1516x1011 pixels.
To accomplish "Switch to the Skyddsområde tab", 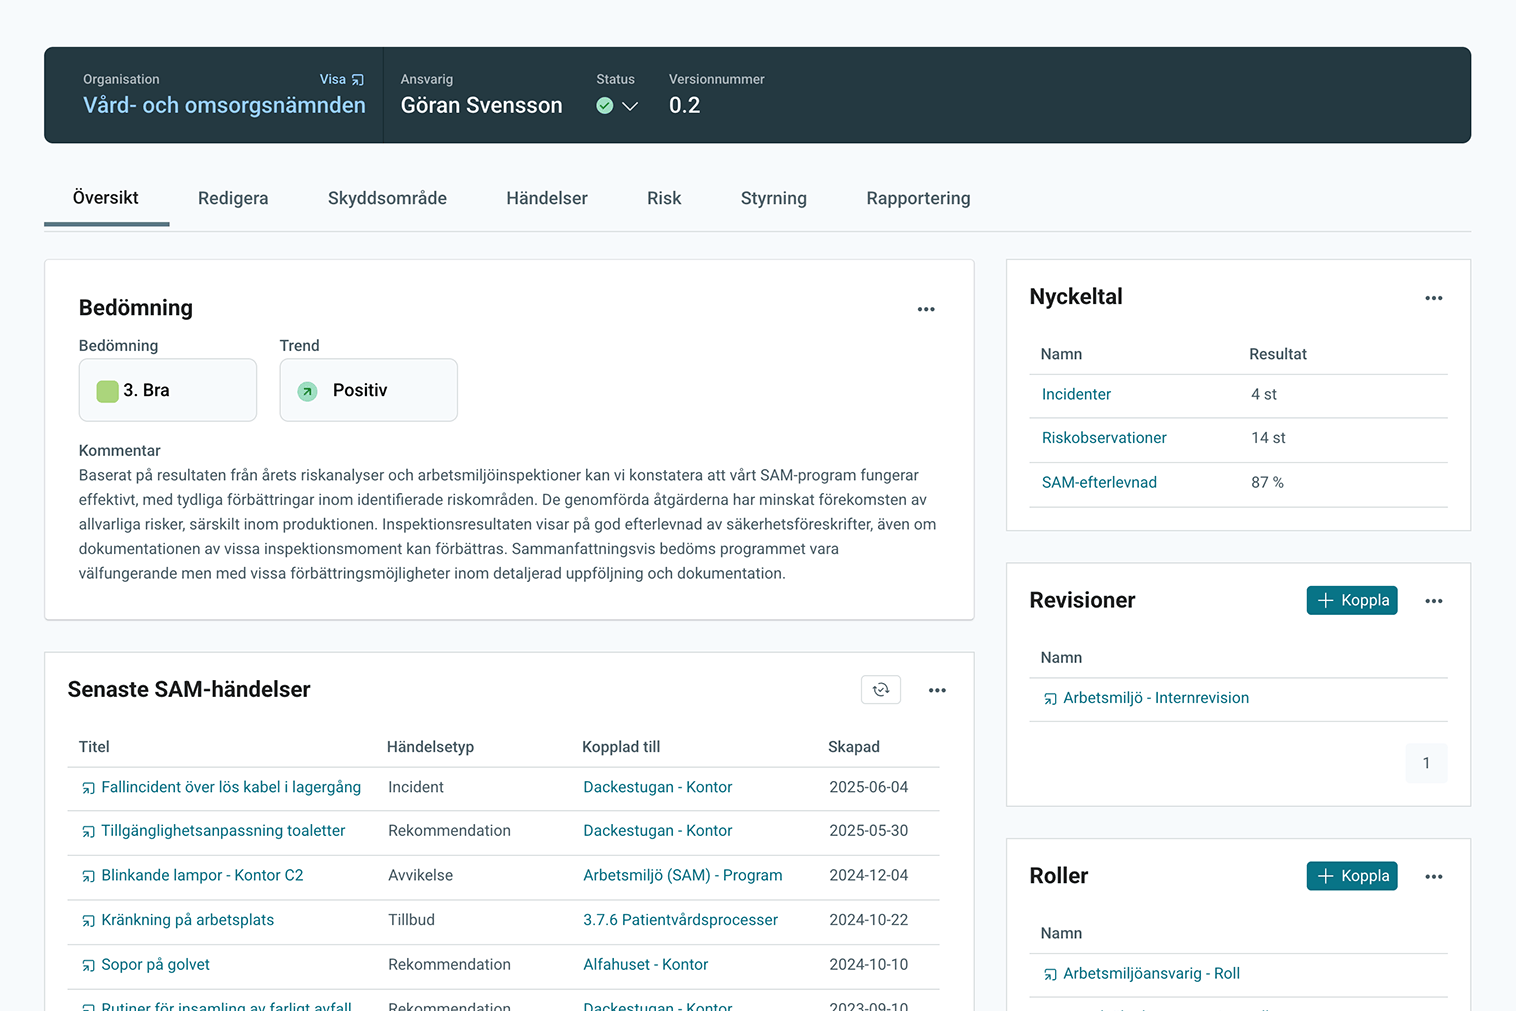I will (387, 198).
